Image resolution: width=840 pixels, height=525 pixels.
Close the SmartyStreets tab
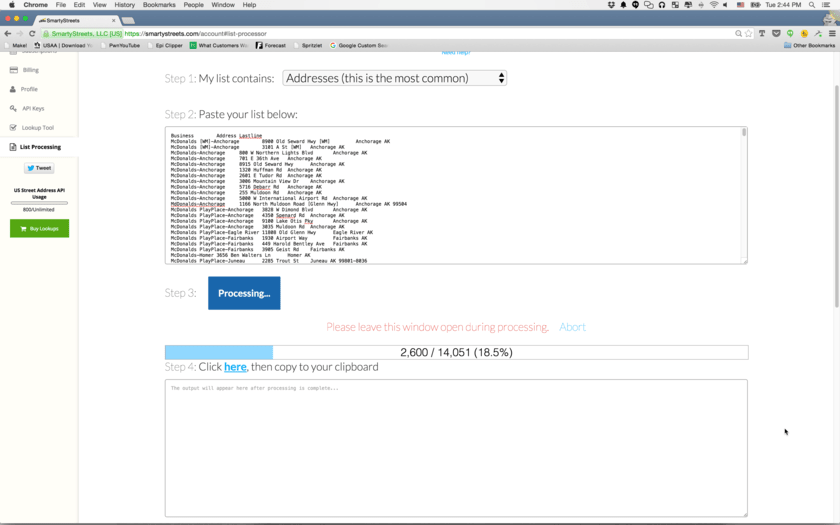point(114,20)
